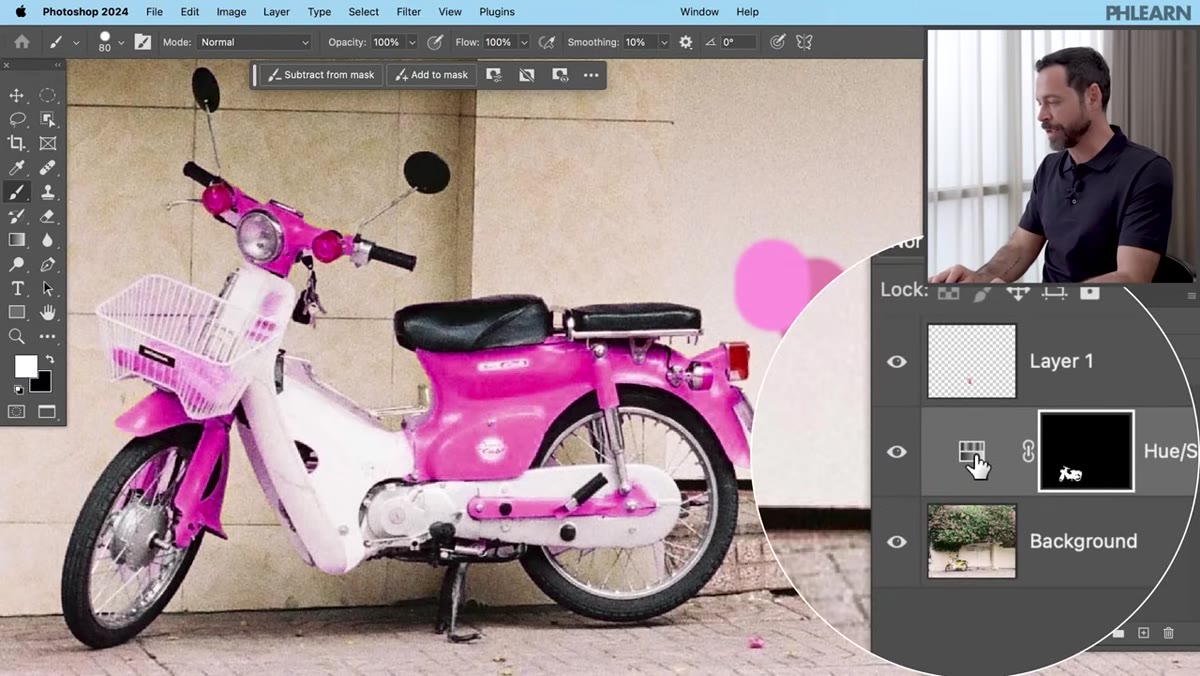Swap foreground and background colors
The height and width of the screenshot is (676, 1200).
coord(48,359)
